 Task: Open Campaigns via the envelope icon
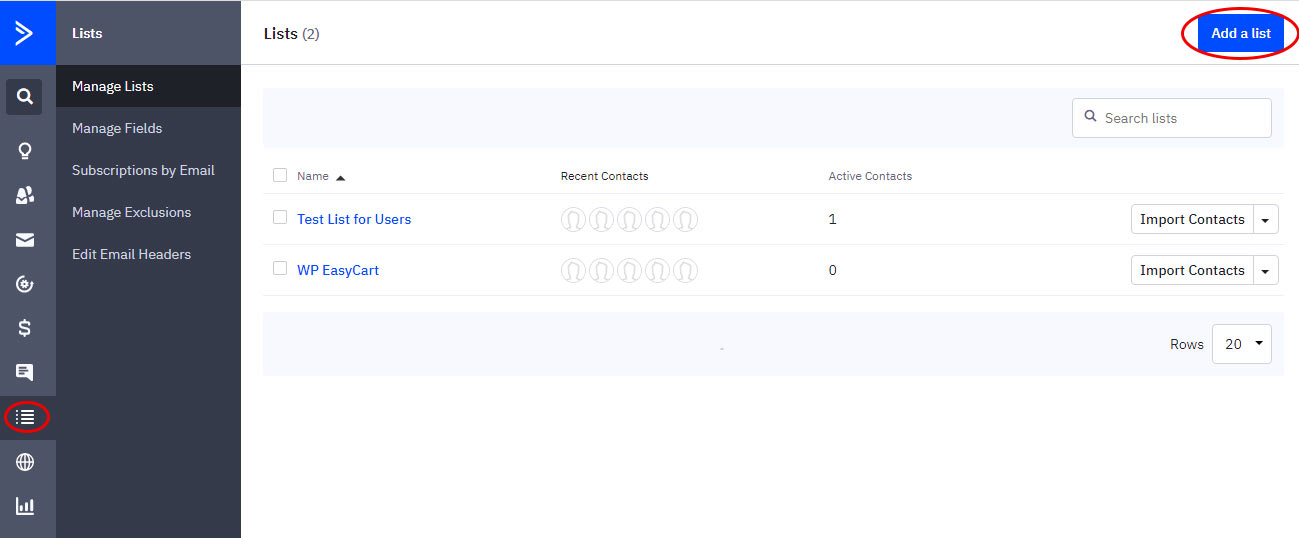click(x=25, y=240)
